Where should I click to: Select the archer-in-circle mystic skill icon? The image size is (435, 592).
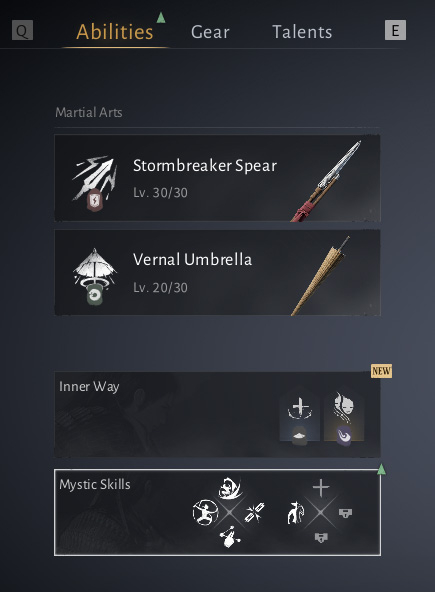(205, 512)
